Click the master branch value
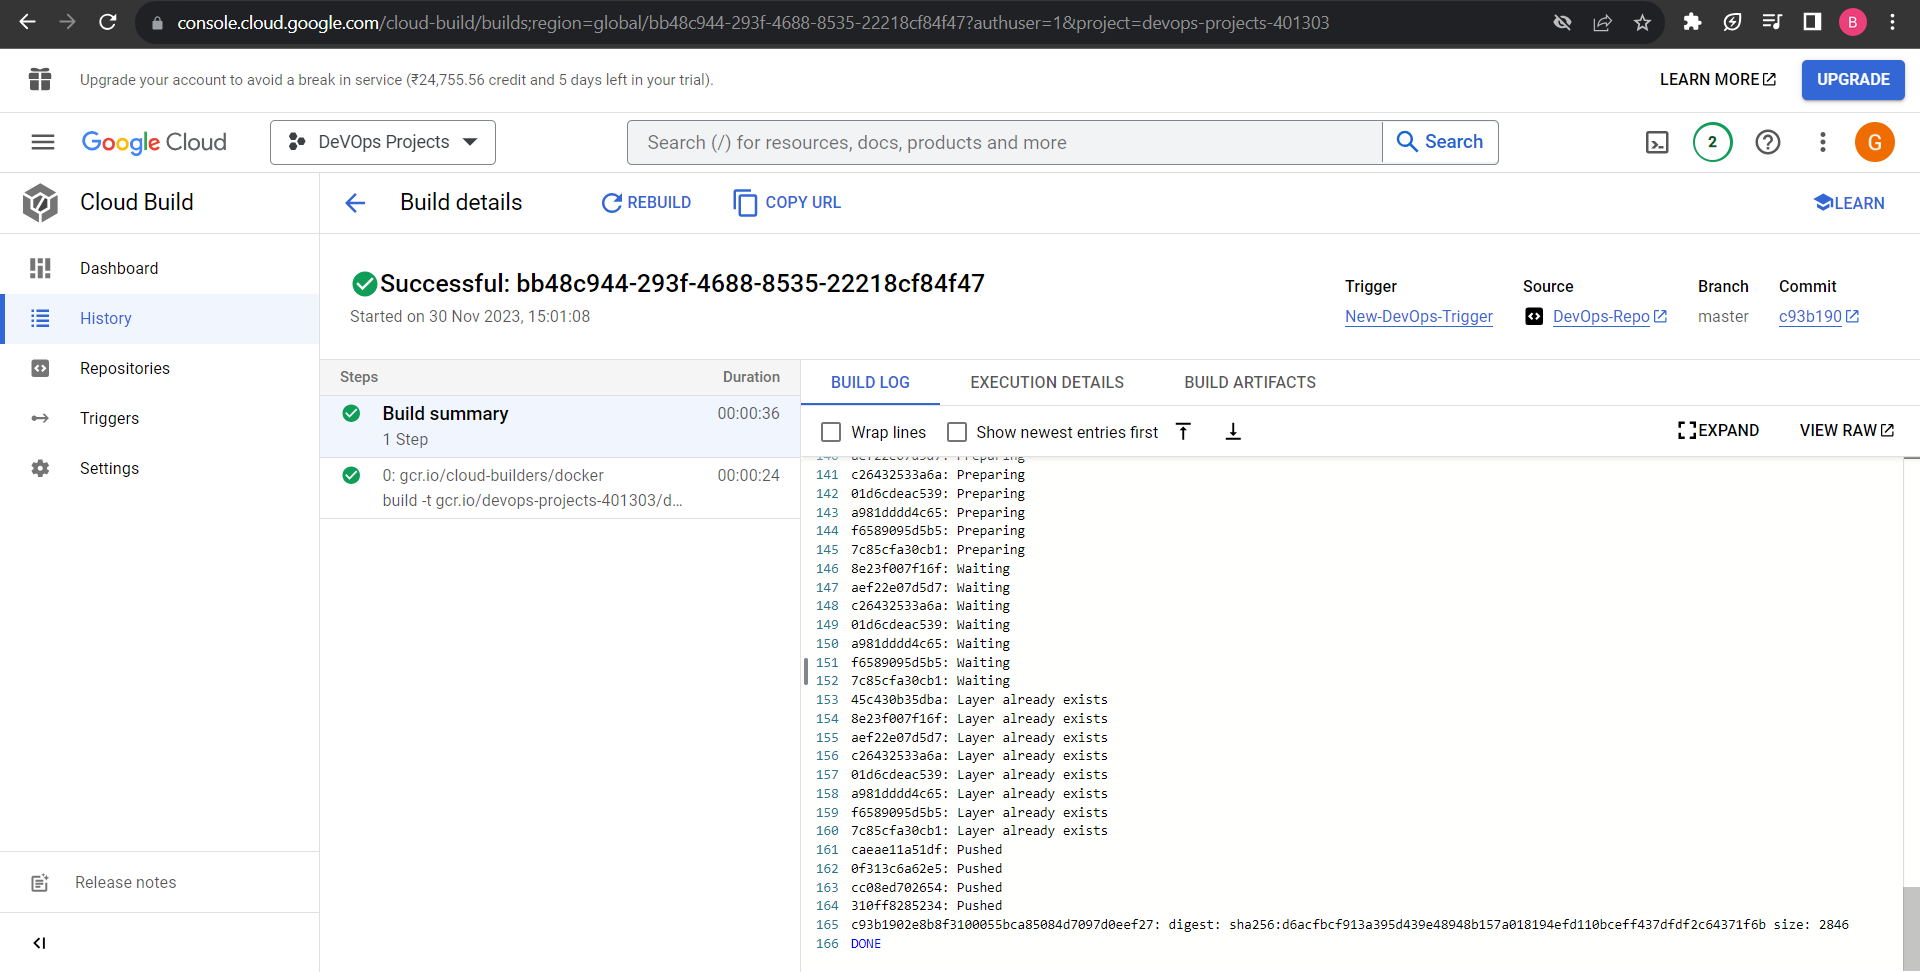This screenshot has height=972, width=1920. (x=1723, y=316)
